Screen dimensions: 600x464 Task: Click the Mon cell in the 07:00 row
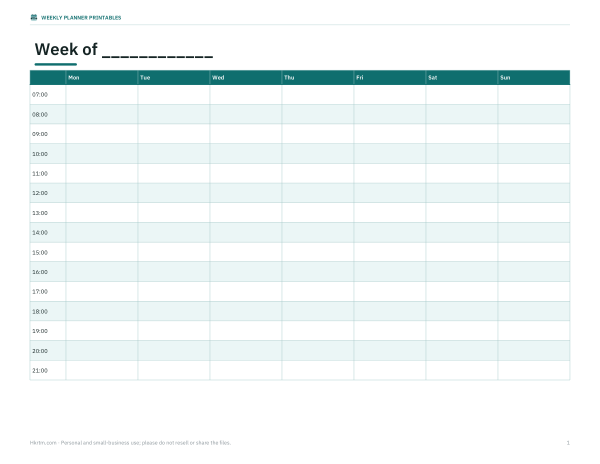[102, 94]
